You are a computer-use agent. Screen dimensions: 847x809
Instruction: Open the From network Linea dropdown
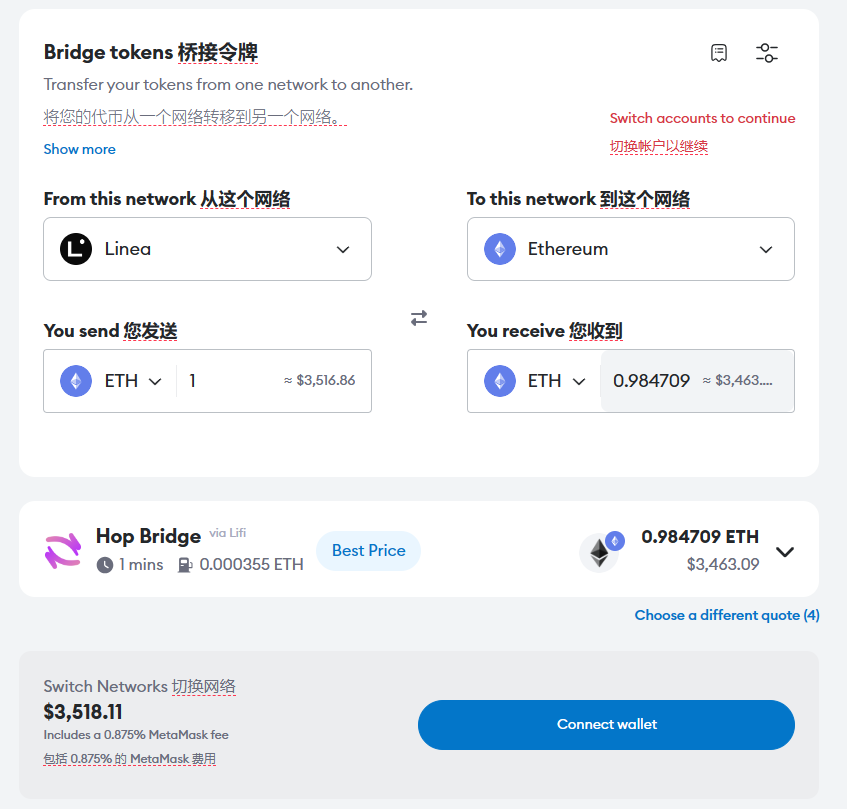tap(207, 249)
